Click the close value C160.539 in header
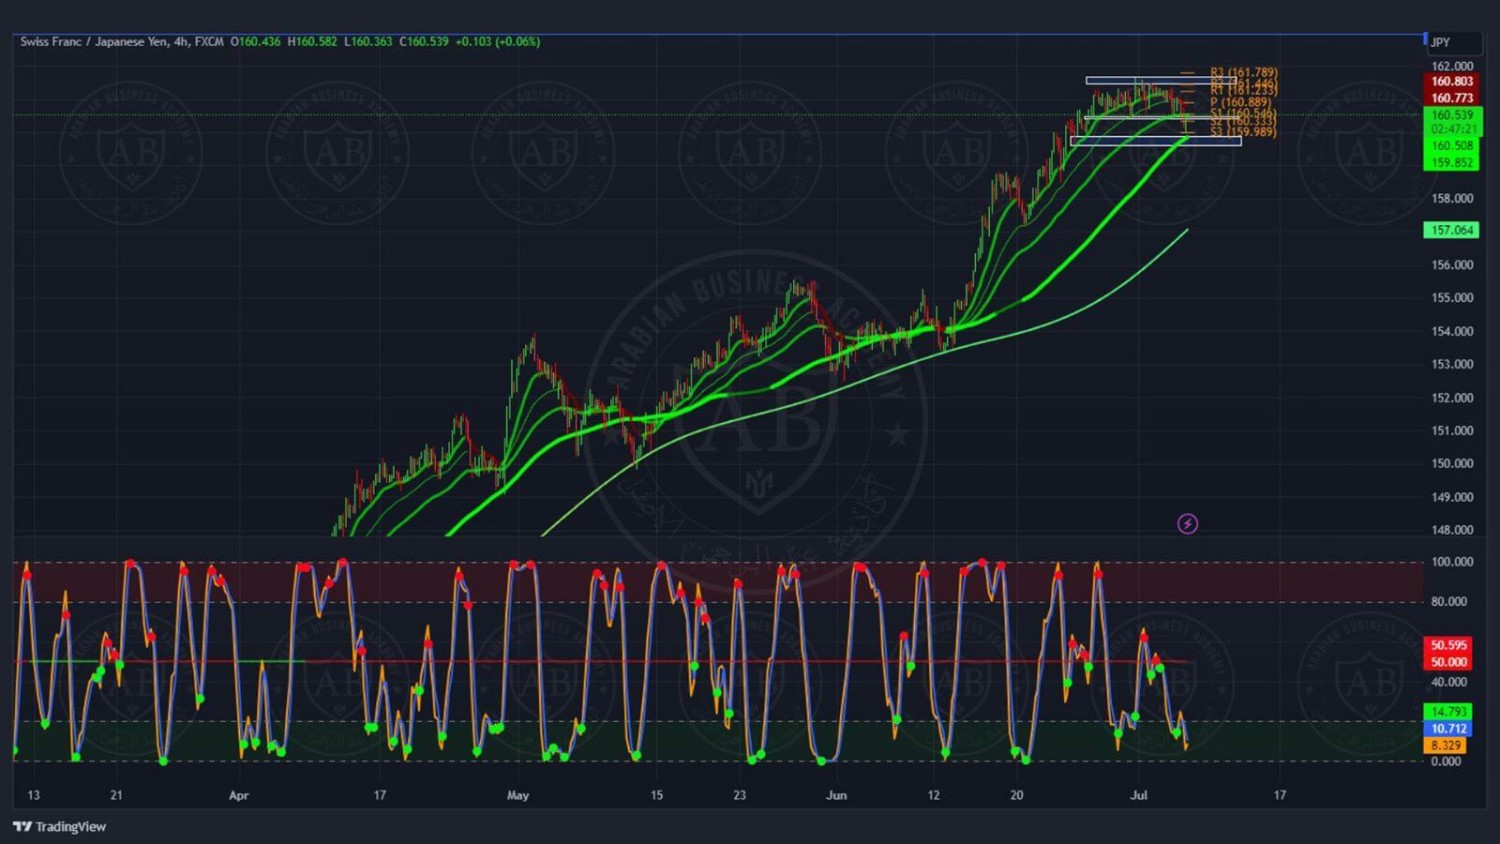The width and height of the screenshot is (1500, 844). 424,42
